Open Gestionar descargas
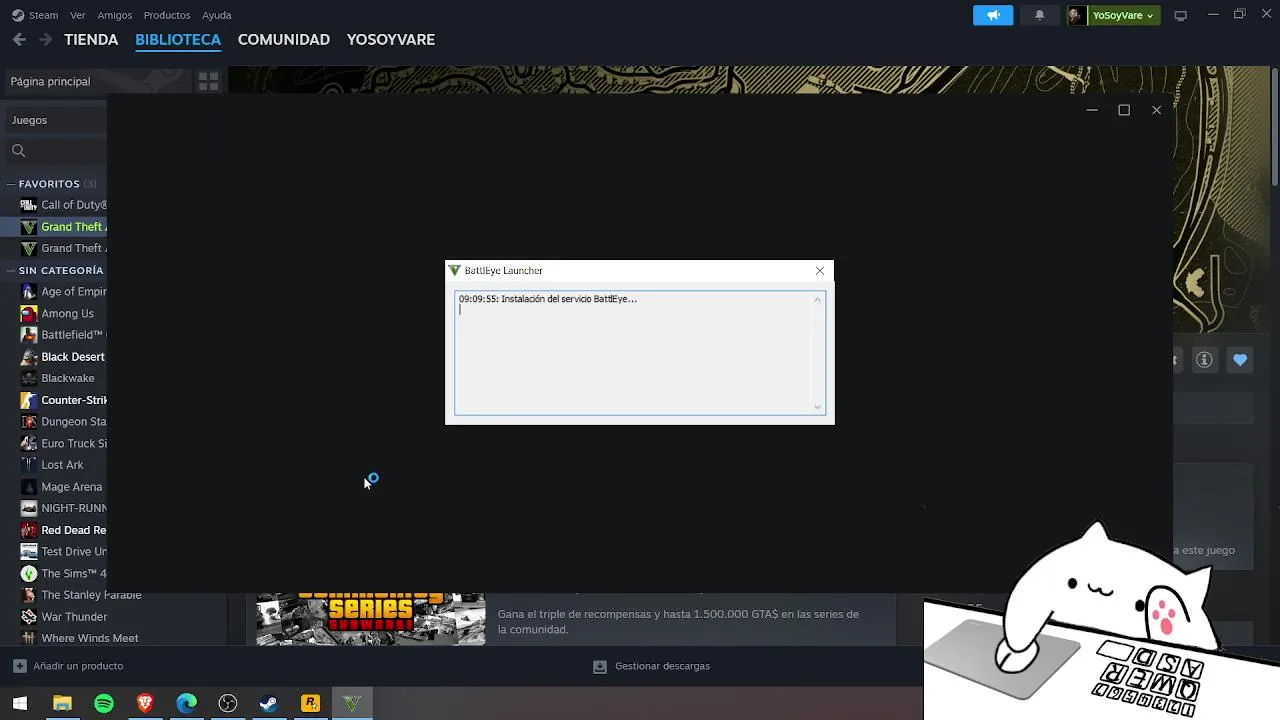 [x=651, y=666]
